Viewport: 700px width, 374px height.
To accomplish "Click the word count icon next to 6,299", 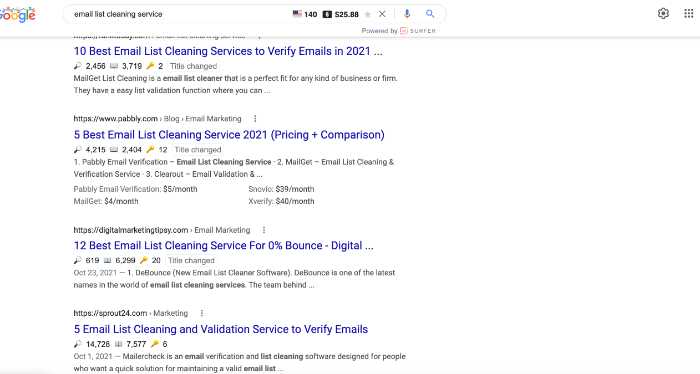I will tap(108, 260).
